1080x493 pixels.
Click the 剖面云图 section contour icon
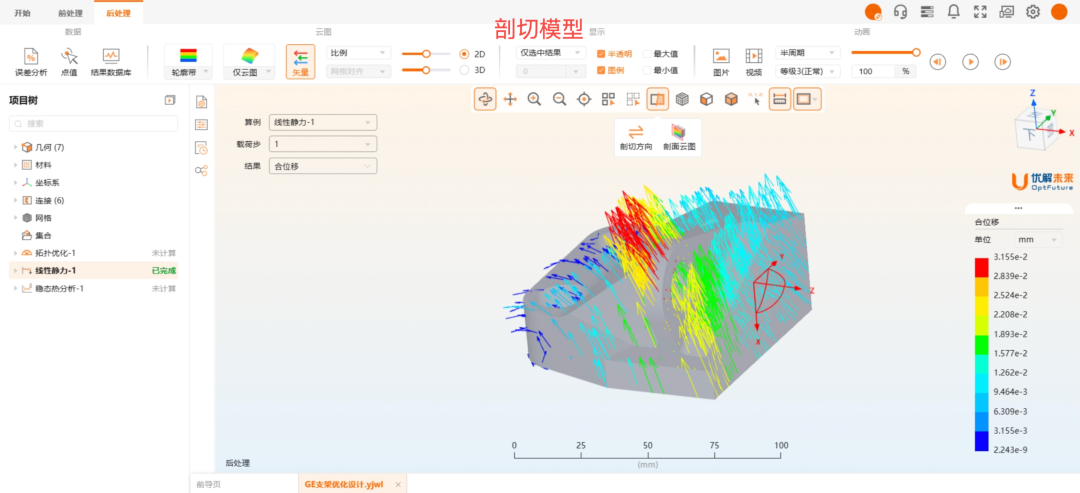pos(679,133)
